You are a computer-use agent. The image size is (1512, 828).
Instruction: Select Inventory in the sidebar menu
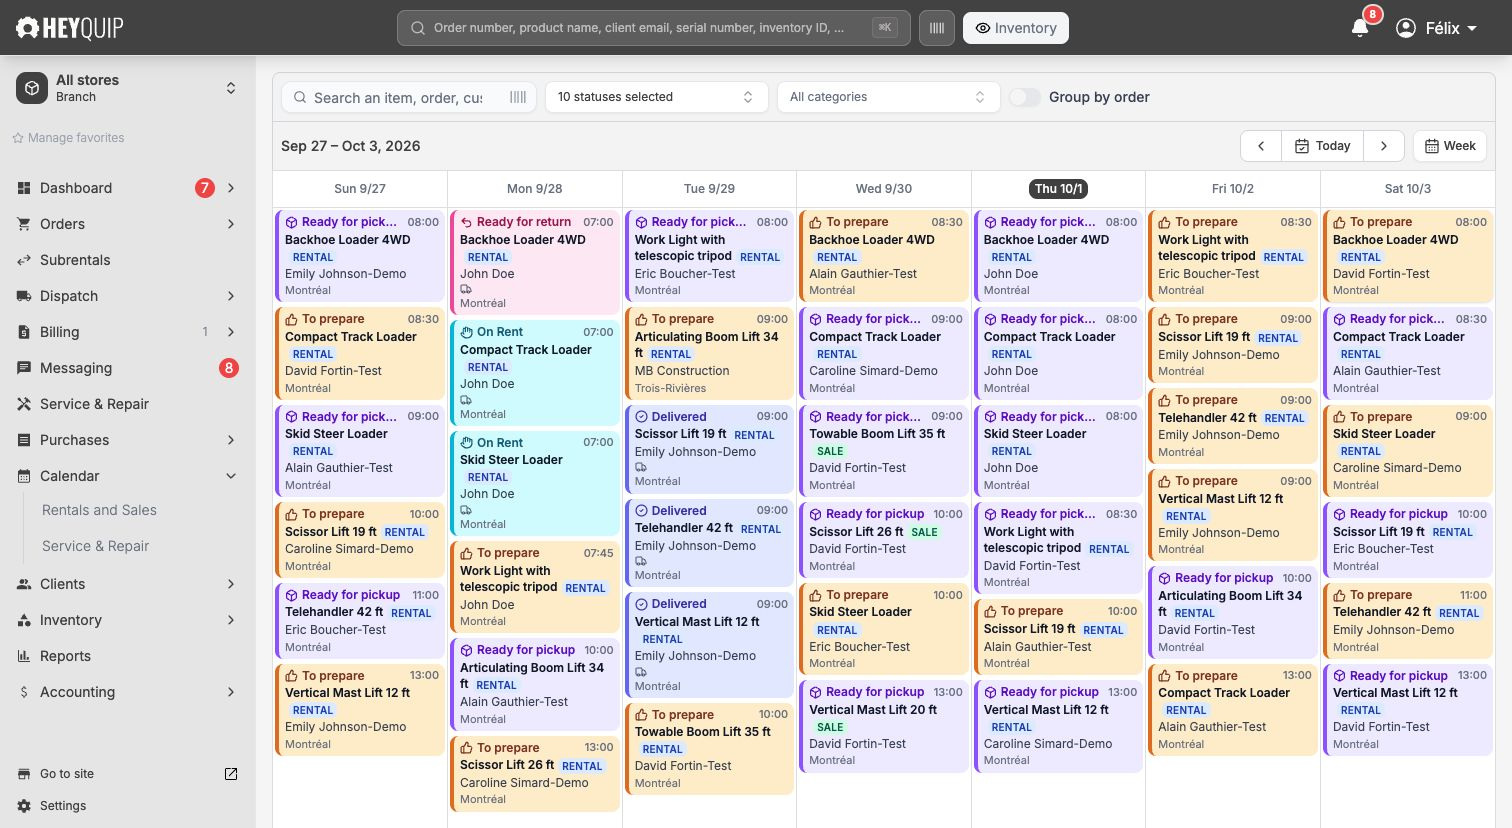click(71, 620)
